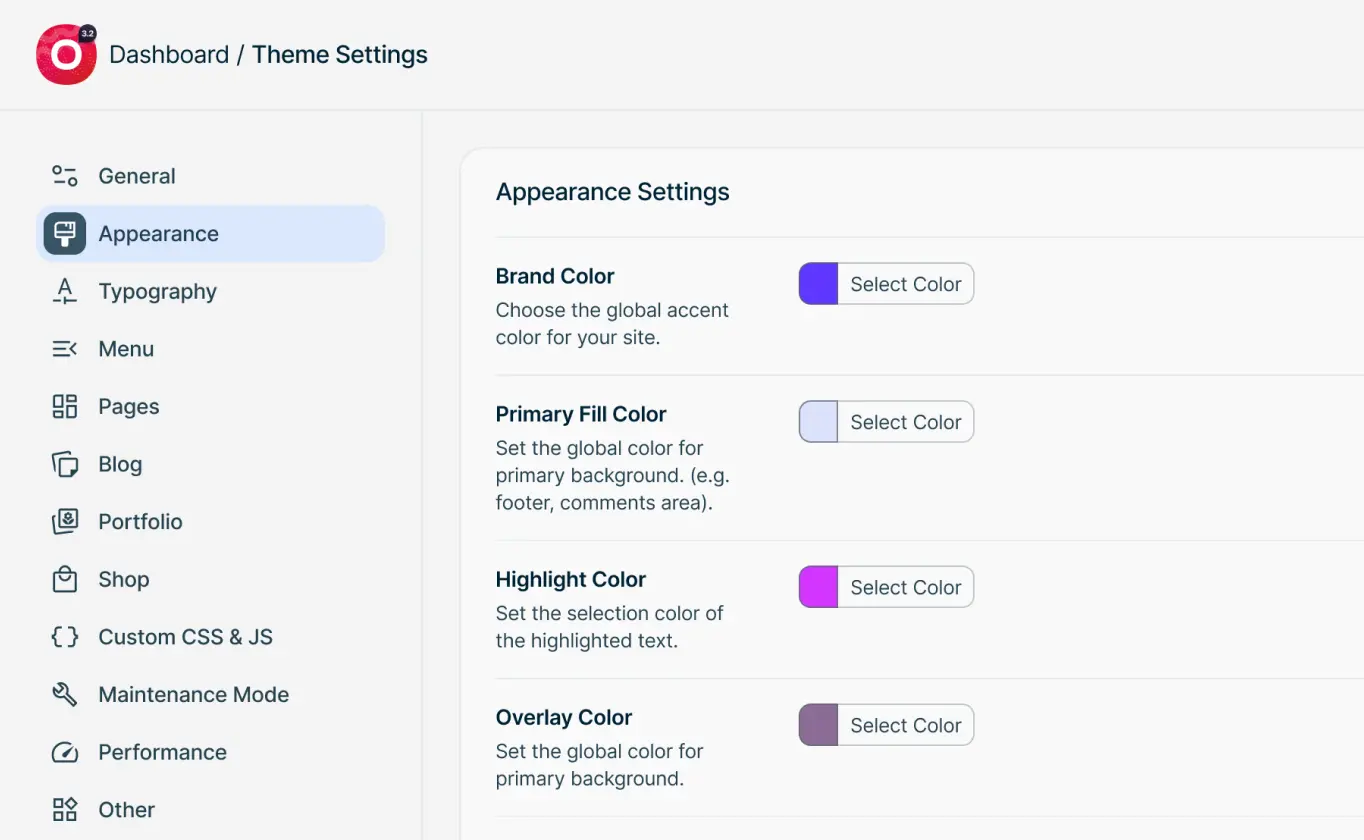This screenshot has height=840, width=1364.
Task: Select the Maintenance Mode wrench icon
Action: (64, 694)
